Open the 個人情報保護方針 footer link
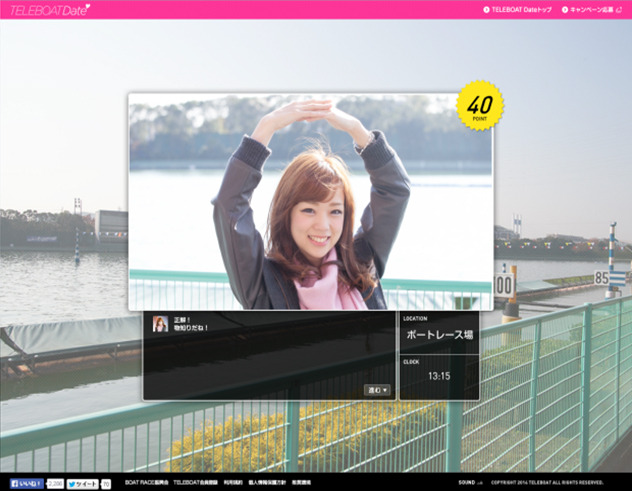The image size is (632, 491). (x=267, y=483)
